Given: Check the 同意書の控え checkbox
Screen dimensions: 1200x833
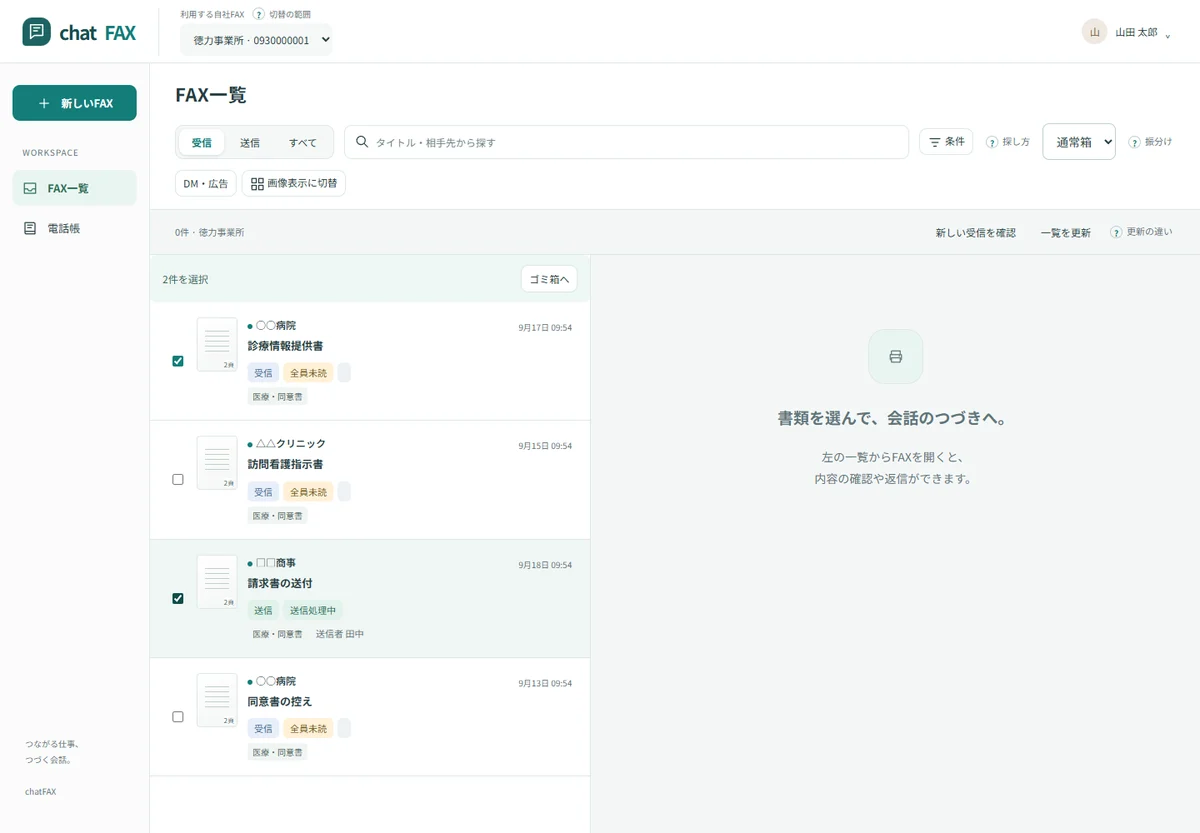Looking at the screenshot, I should tap(178, 716).
